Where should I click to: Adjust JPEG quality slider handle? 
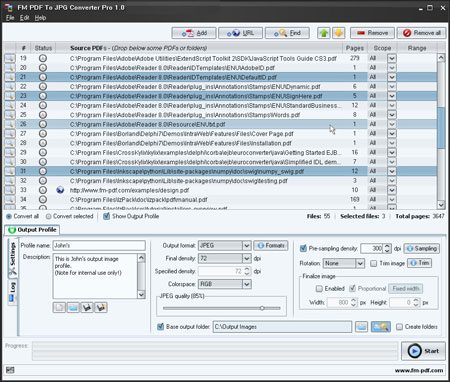pyautogui.click(x=262, y=308)
